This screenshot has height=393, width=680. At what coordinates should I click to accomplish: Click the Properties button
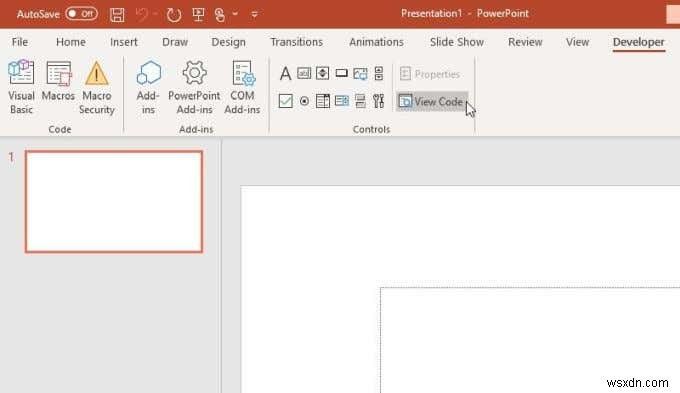(x=429, y=74)
